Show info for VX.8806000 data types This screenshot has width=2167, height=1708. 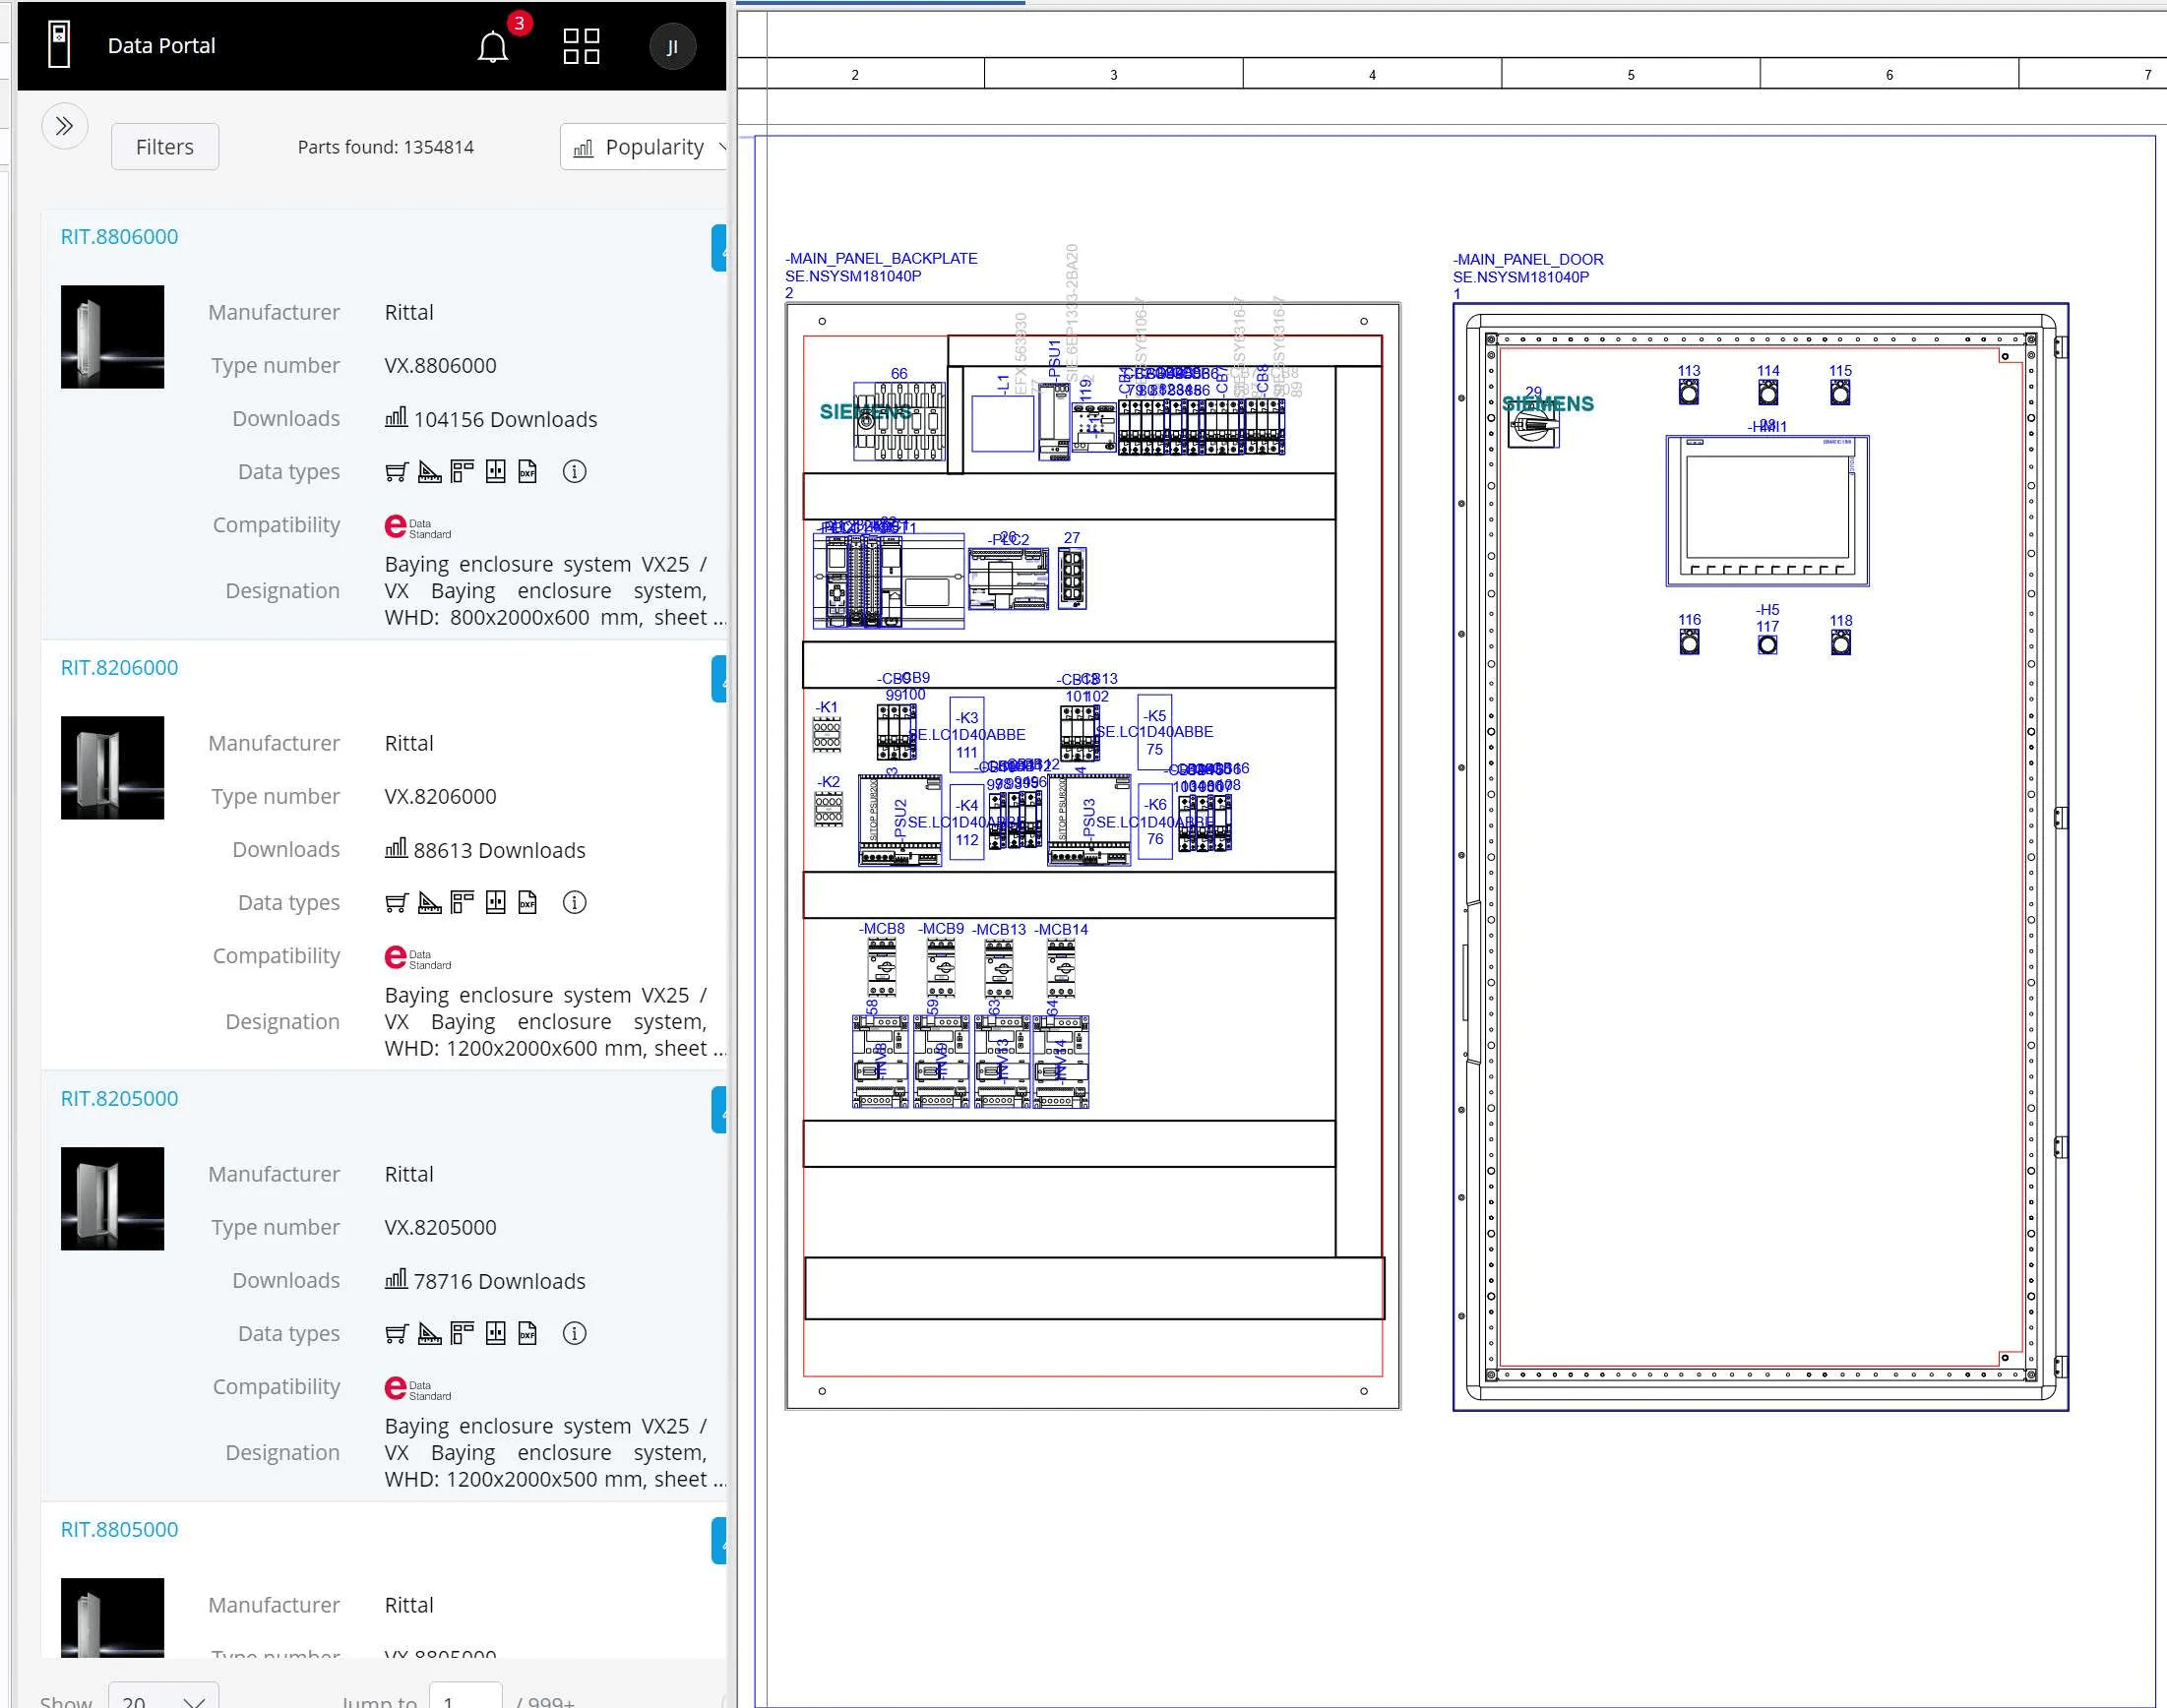click(x=574, y=472)
